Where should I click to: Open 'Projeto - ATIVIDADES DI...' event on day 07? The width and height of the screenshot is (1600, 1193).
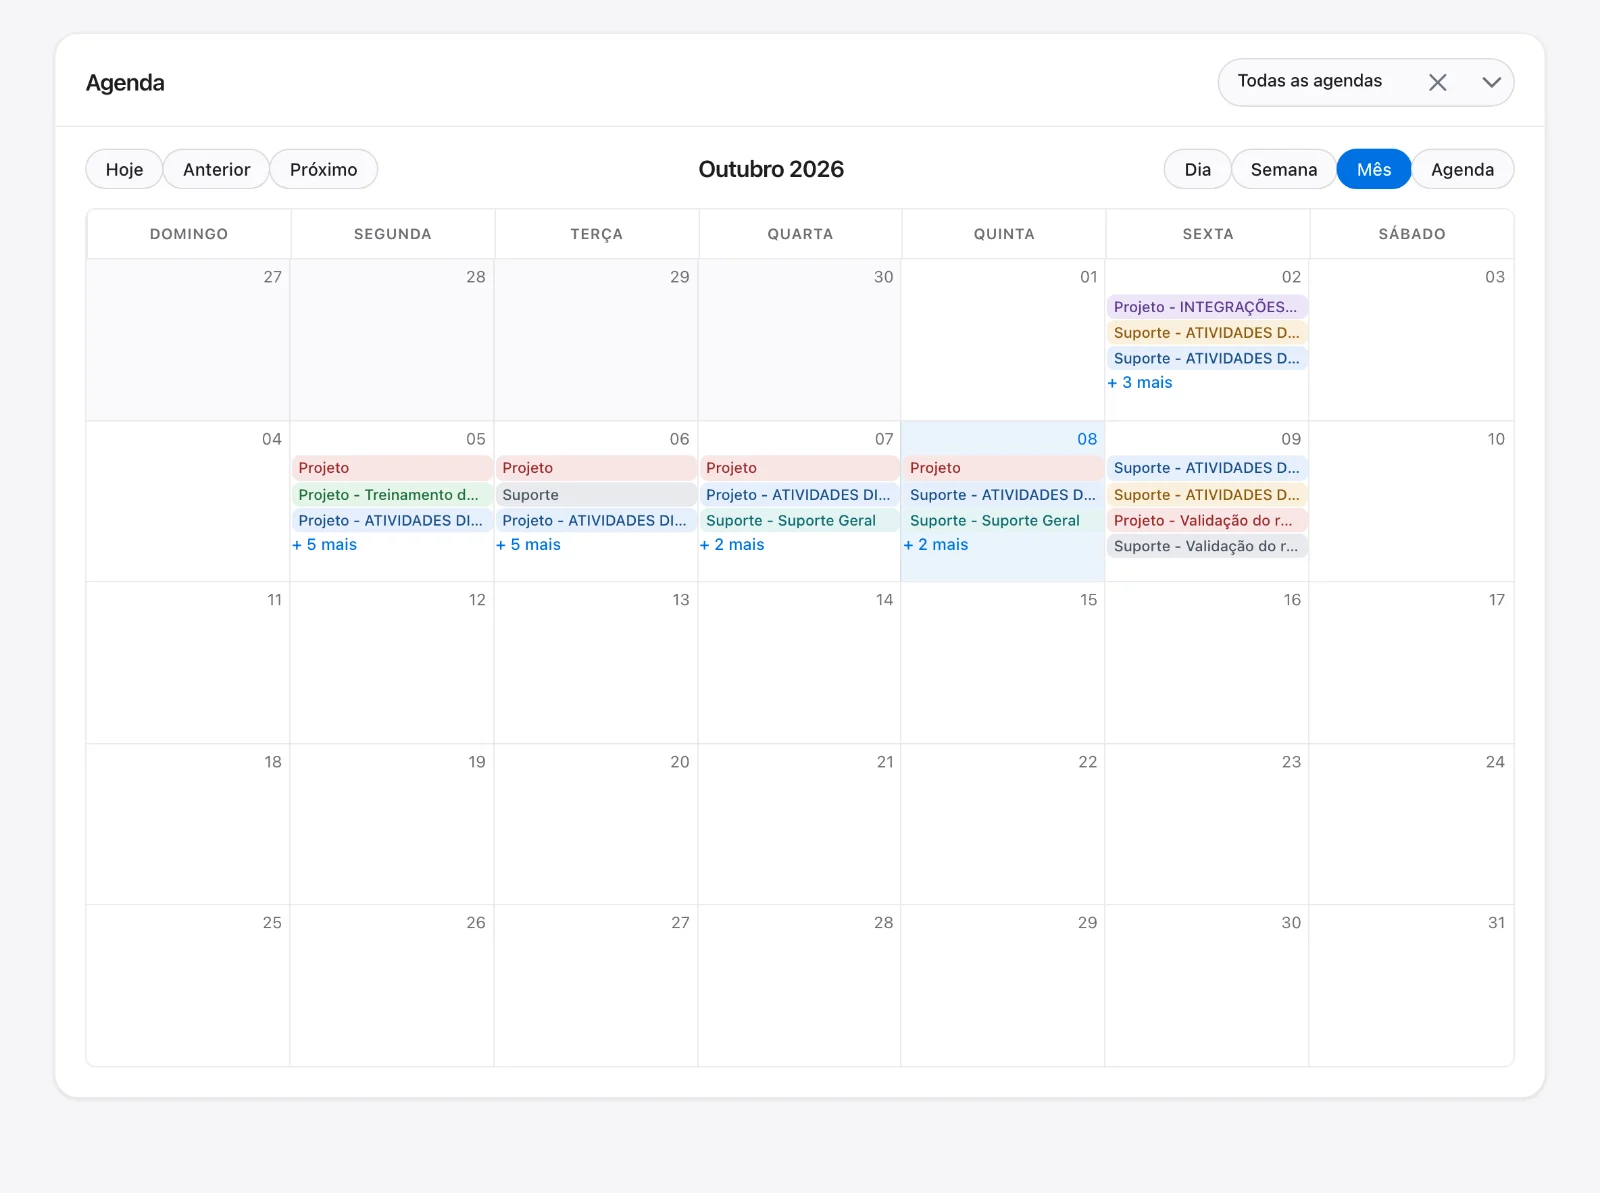coord(799,495)
